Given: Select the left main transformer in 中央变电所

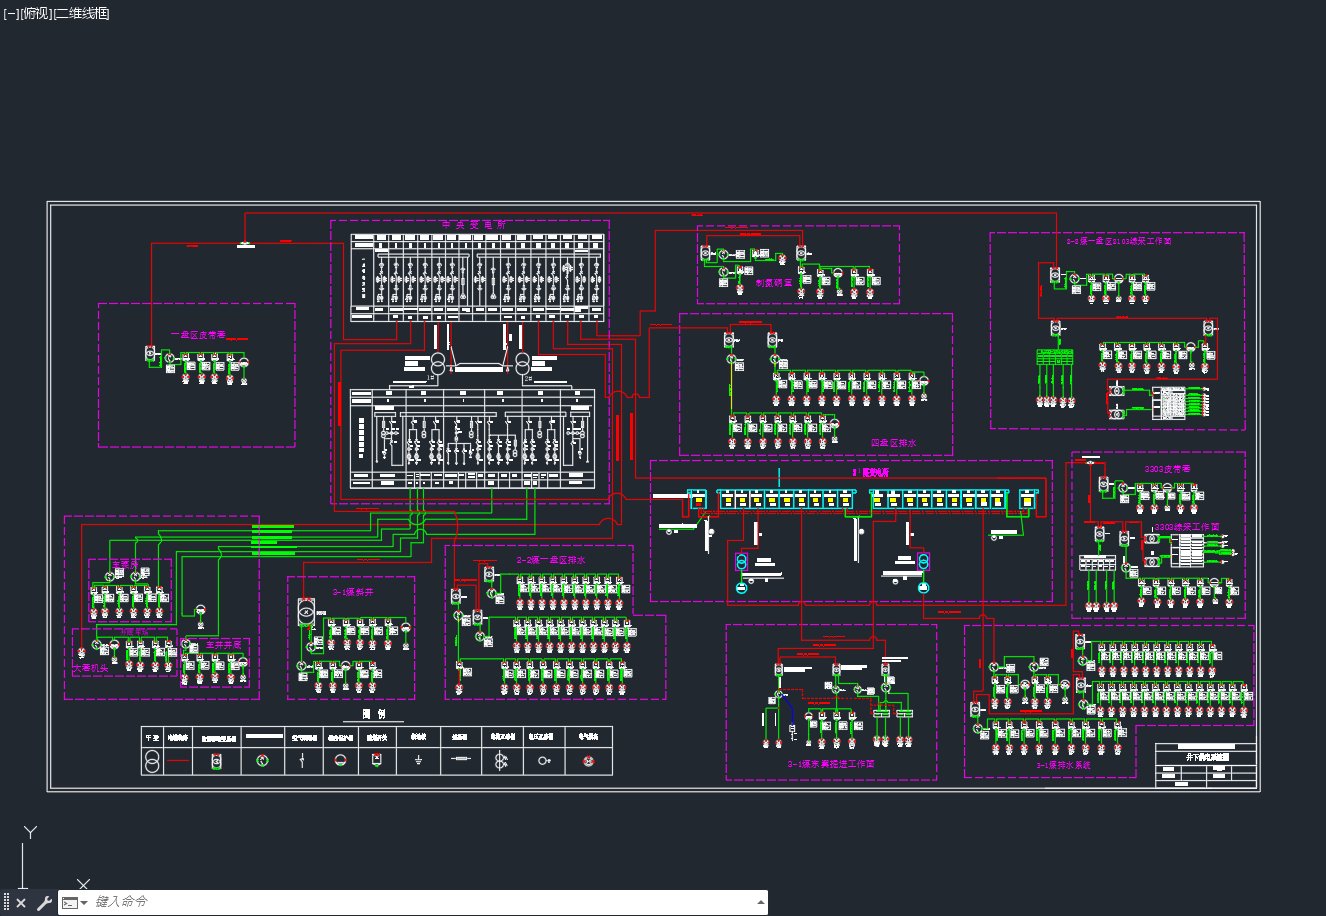Looking at the screenshot, I should click(x=438, y=364).
